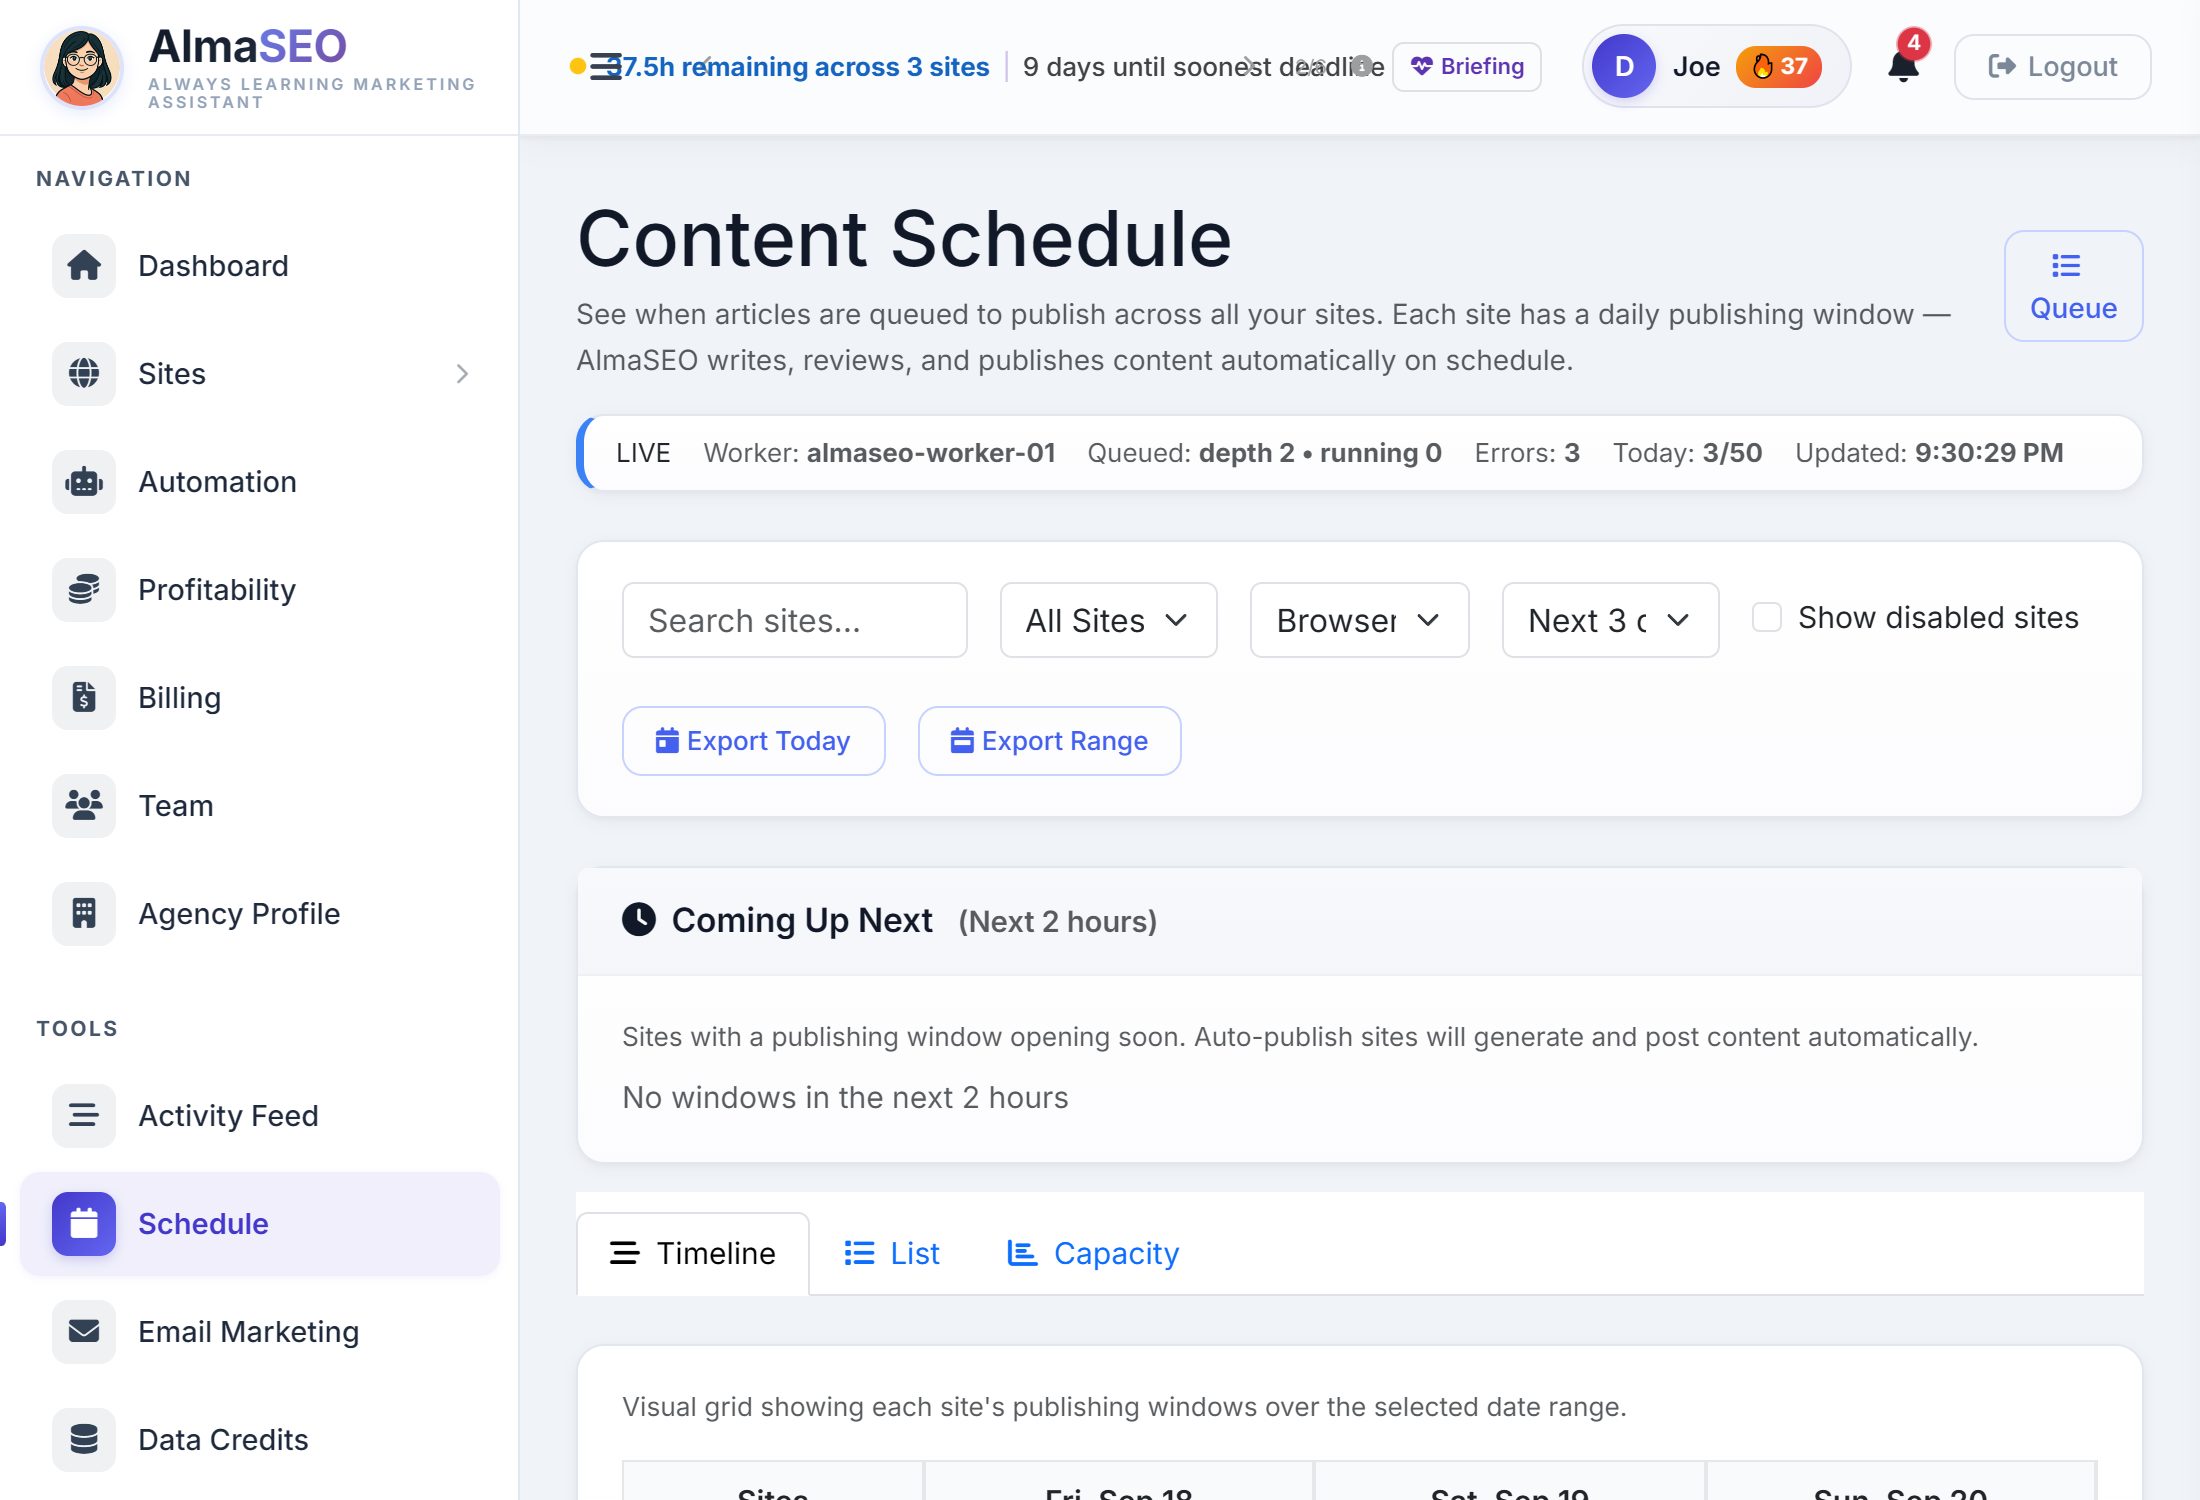The height and width of the screenshot is (1500, 2200).
Task: Switch to the List tab
Action: (x=892, y=1254)
